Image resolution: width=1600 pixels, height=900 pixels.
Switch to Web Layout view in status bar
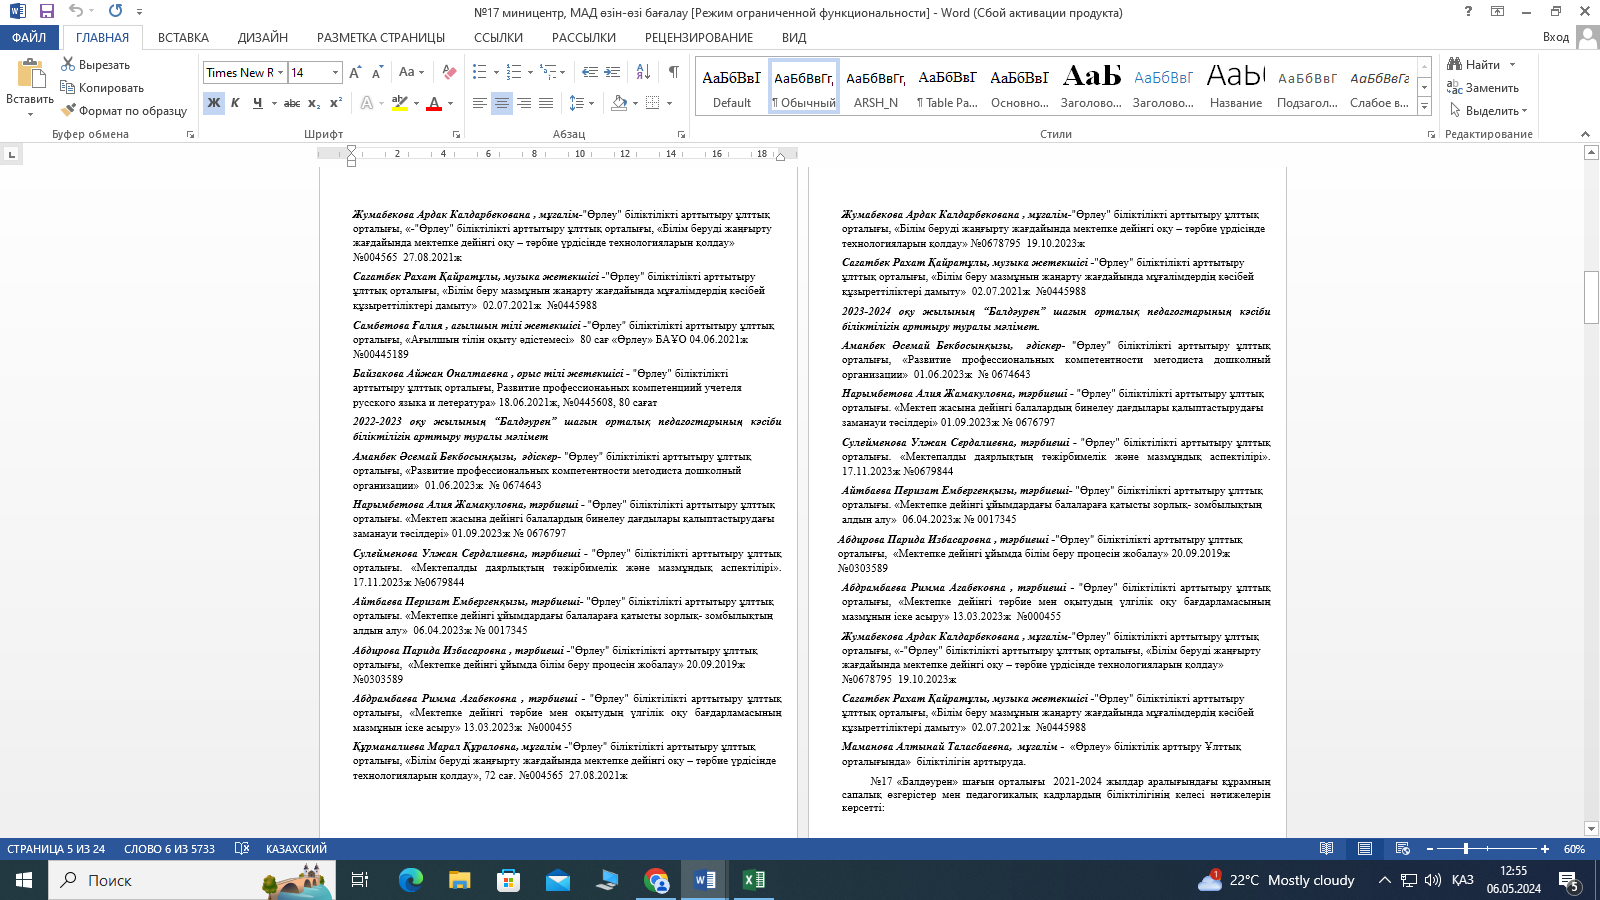pyautogui.click(x=1402, y=849)
